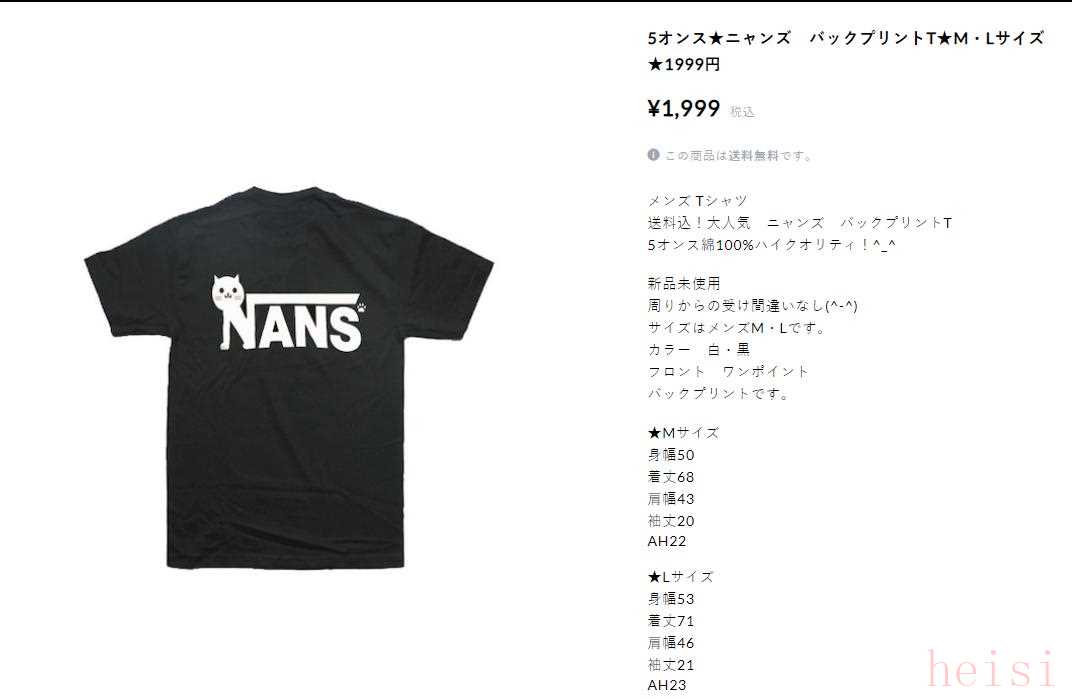The image size is (1072, 699).
Task: Click the paw print icon on the shirt
Action: coord(362,305)
